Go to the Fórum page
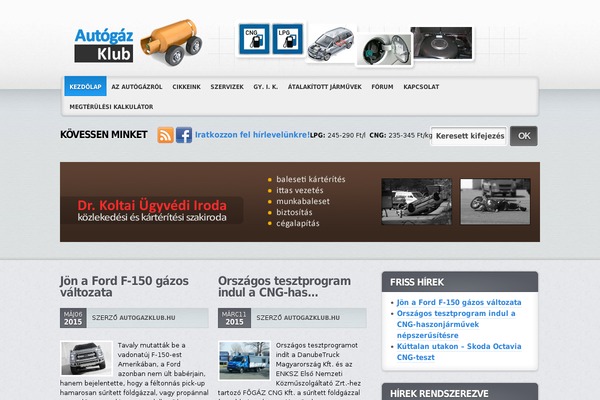The image size is (600, 400). pos(382,87)
